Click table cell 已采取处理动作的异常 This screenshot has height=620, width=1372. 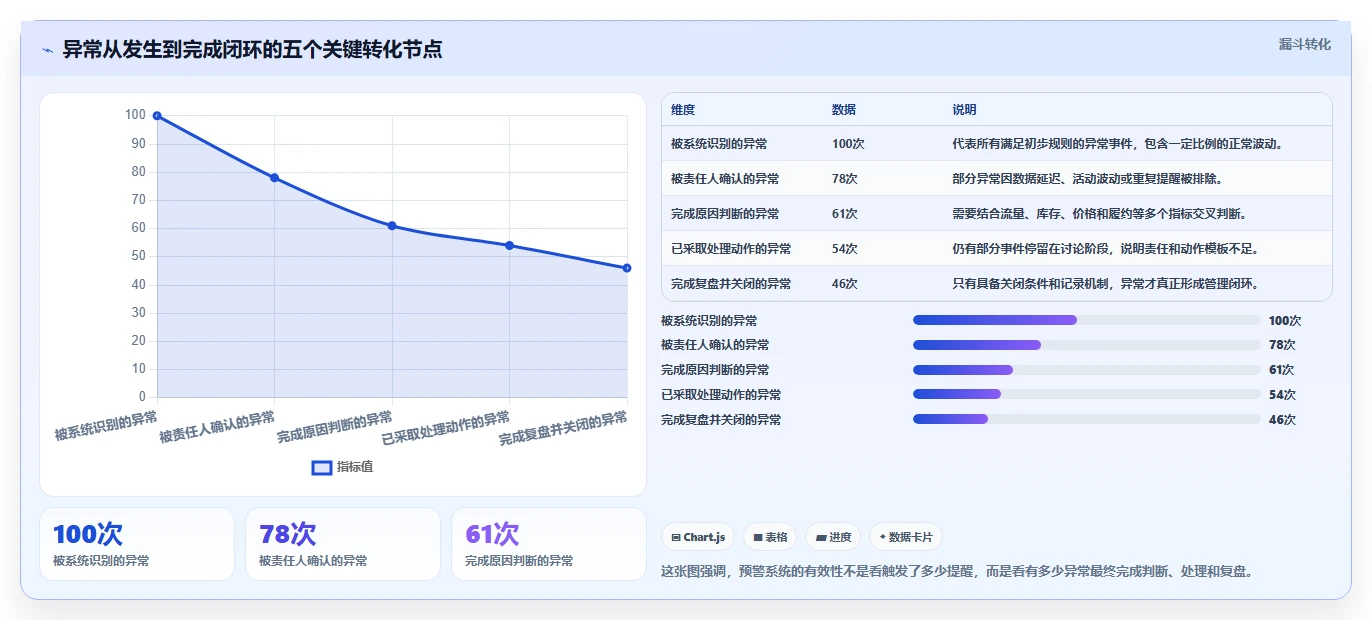coord(731,249)
